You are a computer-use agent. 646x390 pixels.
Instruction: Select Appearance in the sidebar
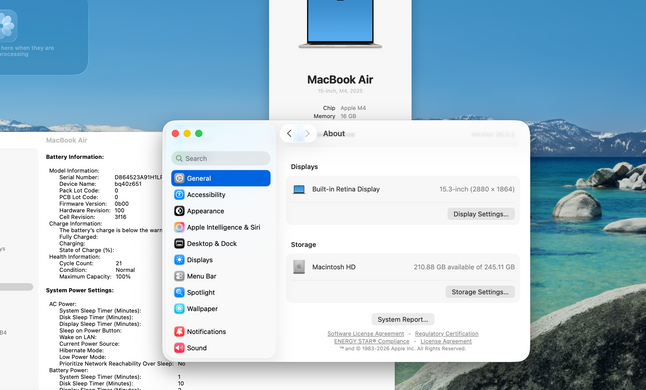tap(221, 211)
